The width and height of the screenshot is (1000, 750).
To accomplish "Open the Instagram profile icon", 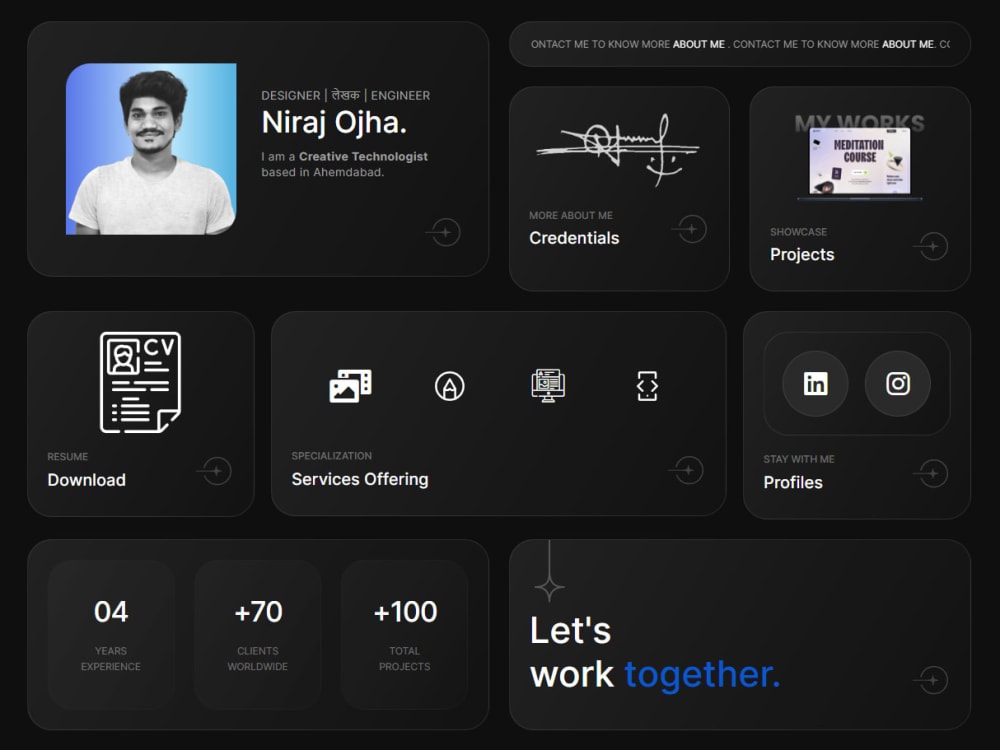I will coord(898,383).
